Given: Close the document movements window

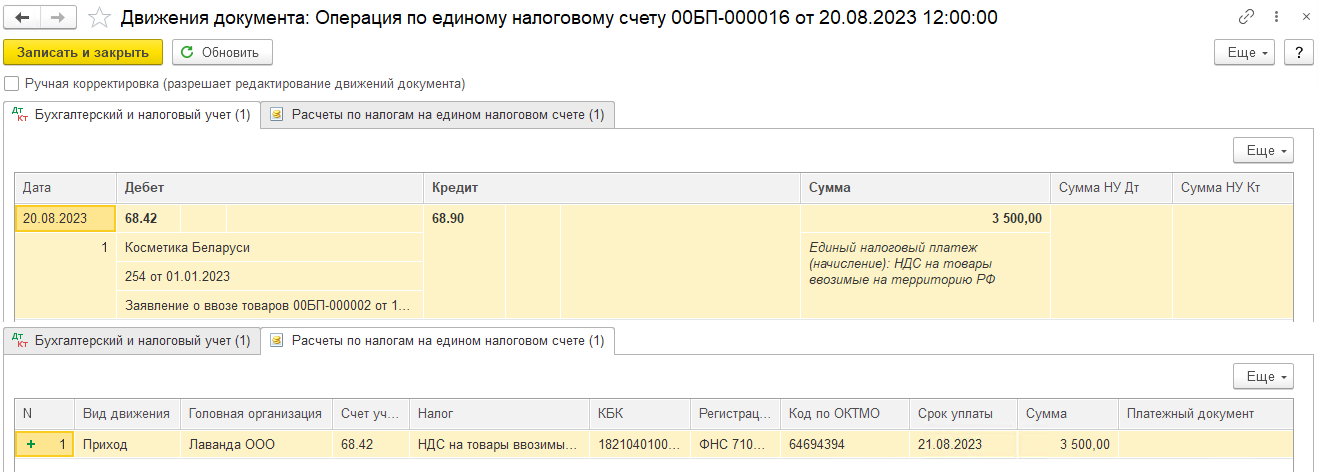Looking at the screenshot, I should (x=1302, y=17).
